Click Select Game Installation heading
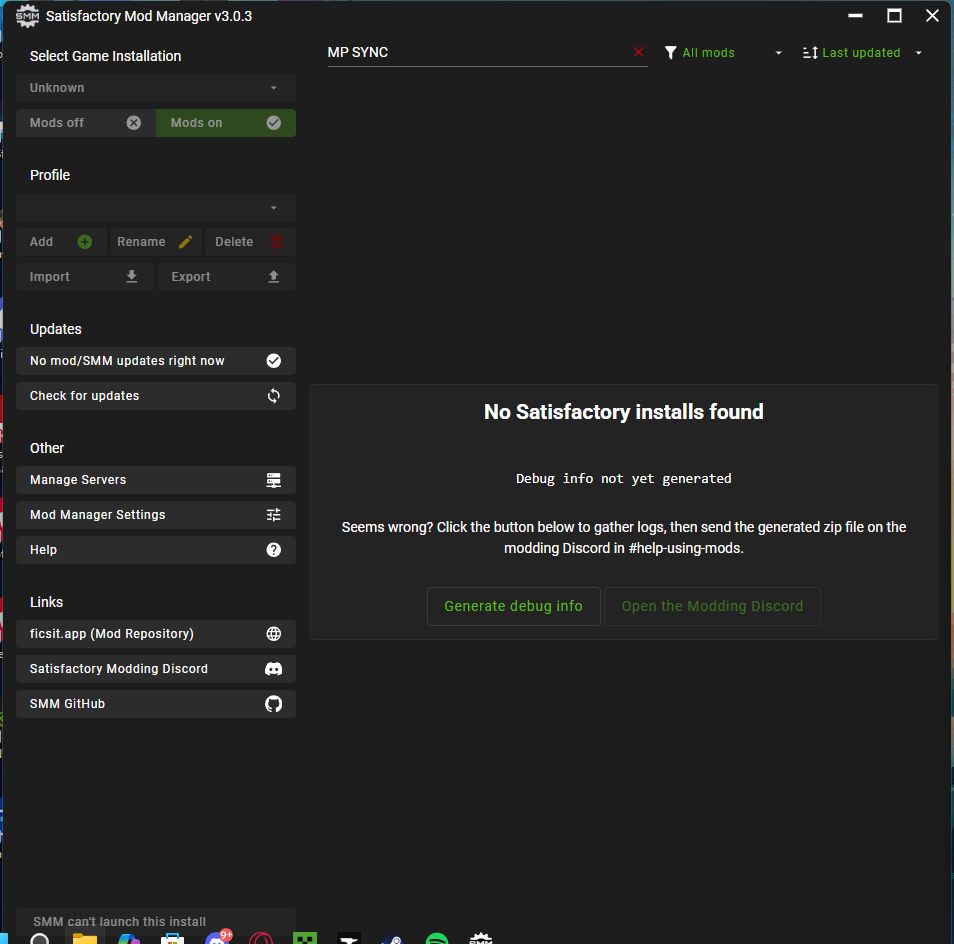954x944 pixels. click(x=105, y=57)
